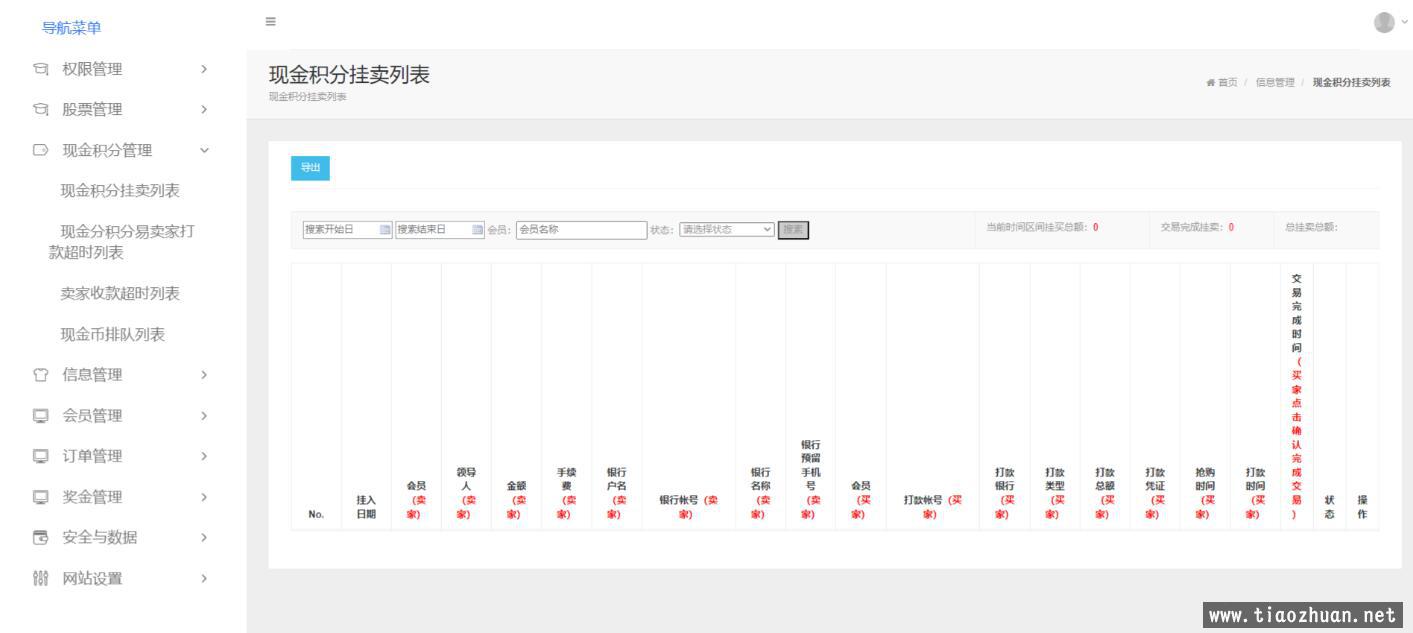Image resolution: width=1413 pixels, height=633 pixels.
Task: Open calendar icon for 搜索开始日
Action: pos(385,230)
